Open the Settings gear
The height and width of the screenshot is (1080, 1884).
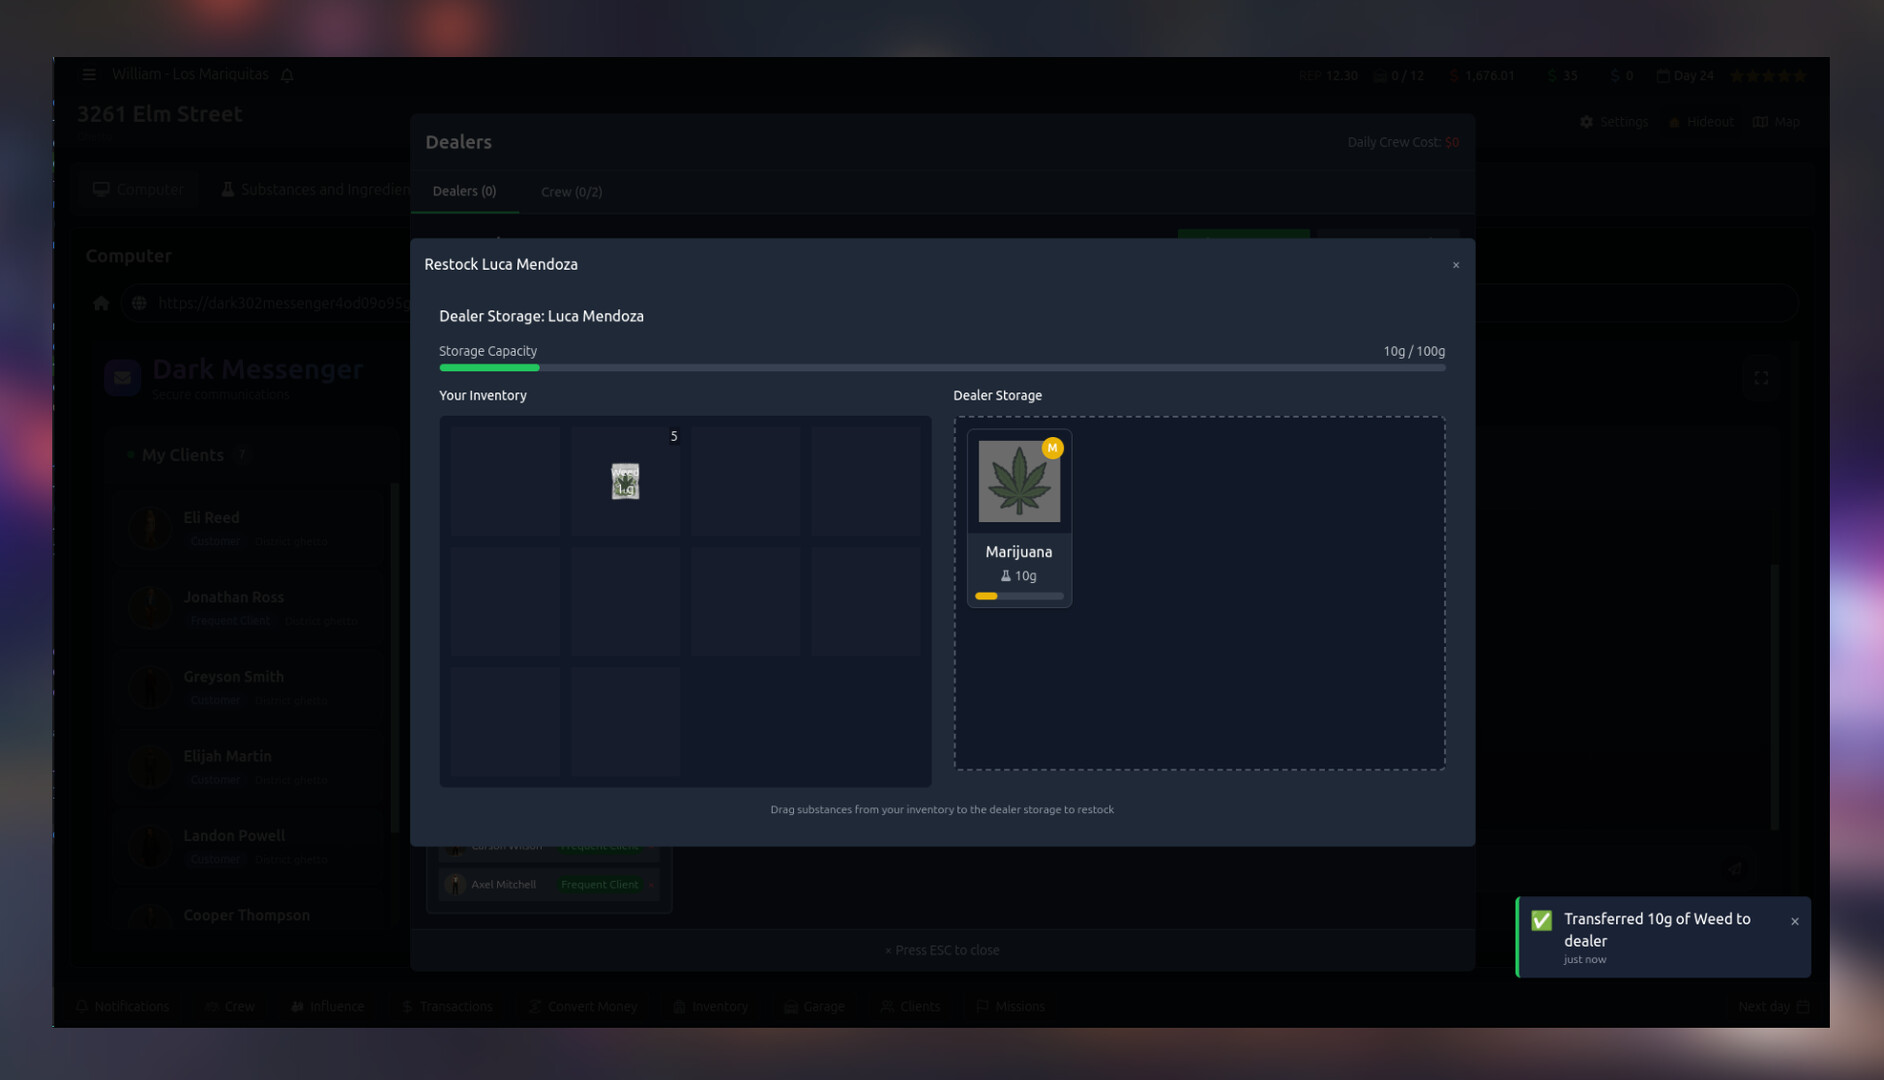coord(1614,121)
